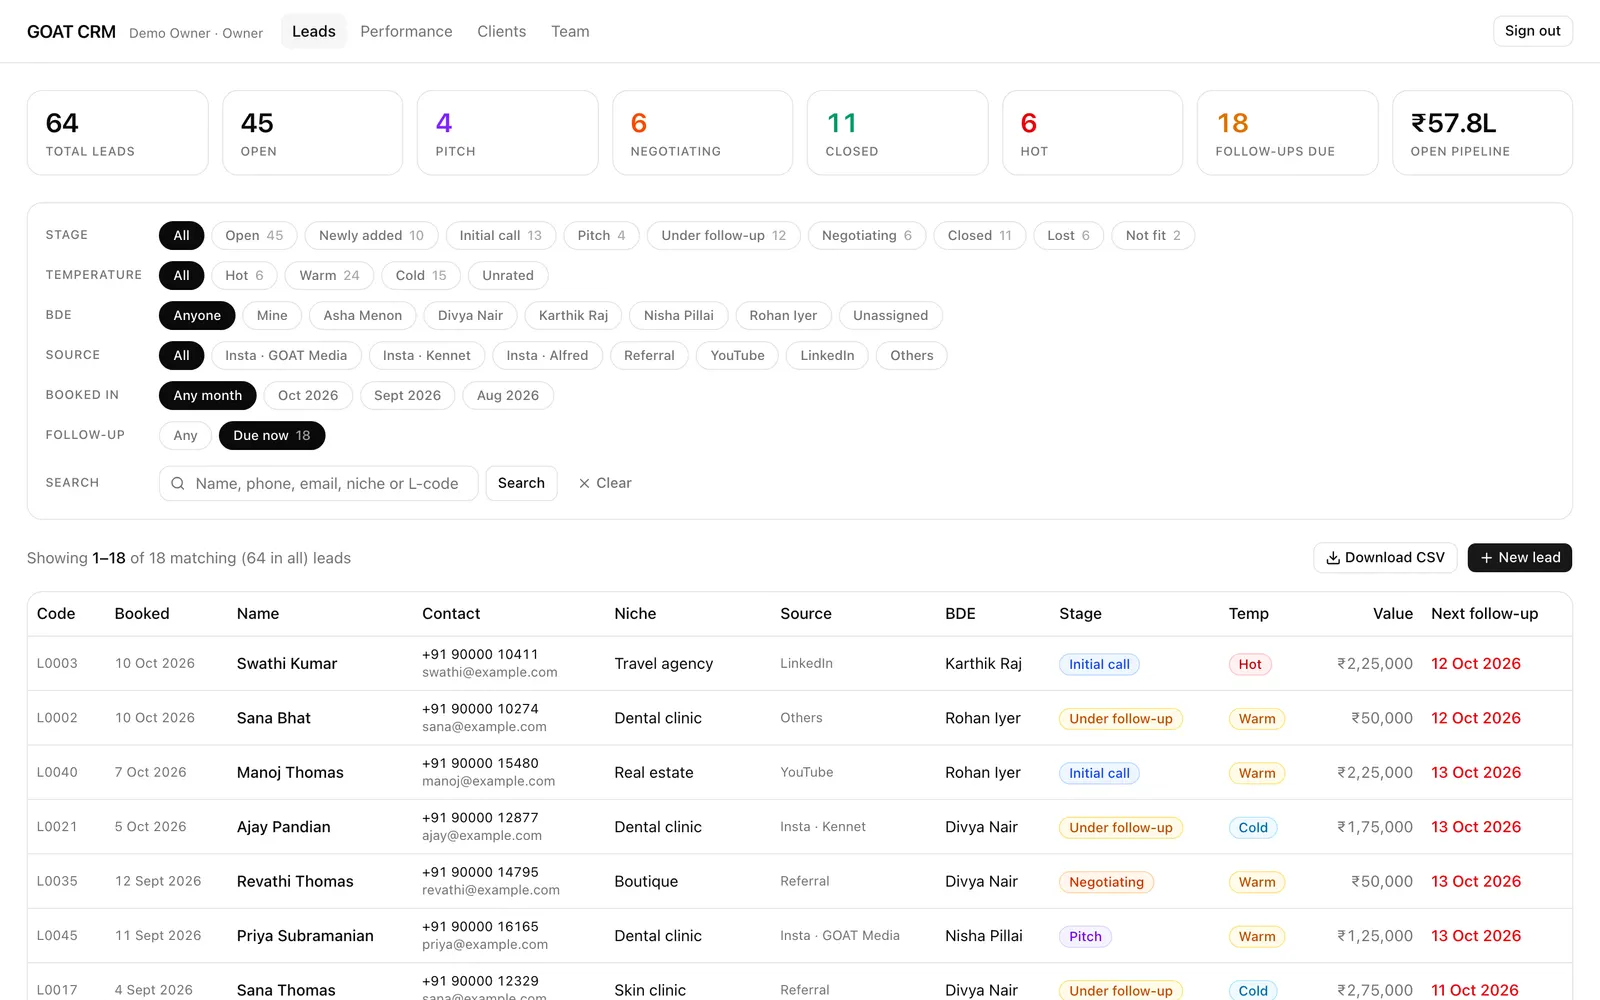Open lead Swathi Kumar
The image size is (1600, 1000).
pyautogui.click(x=287, y=664)
